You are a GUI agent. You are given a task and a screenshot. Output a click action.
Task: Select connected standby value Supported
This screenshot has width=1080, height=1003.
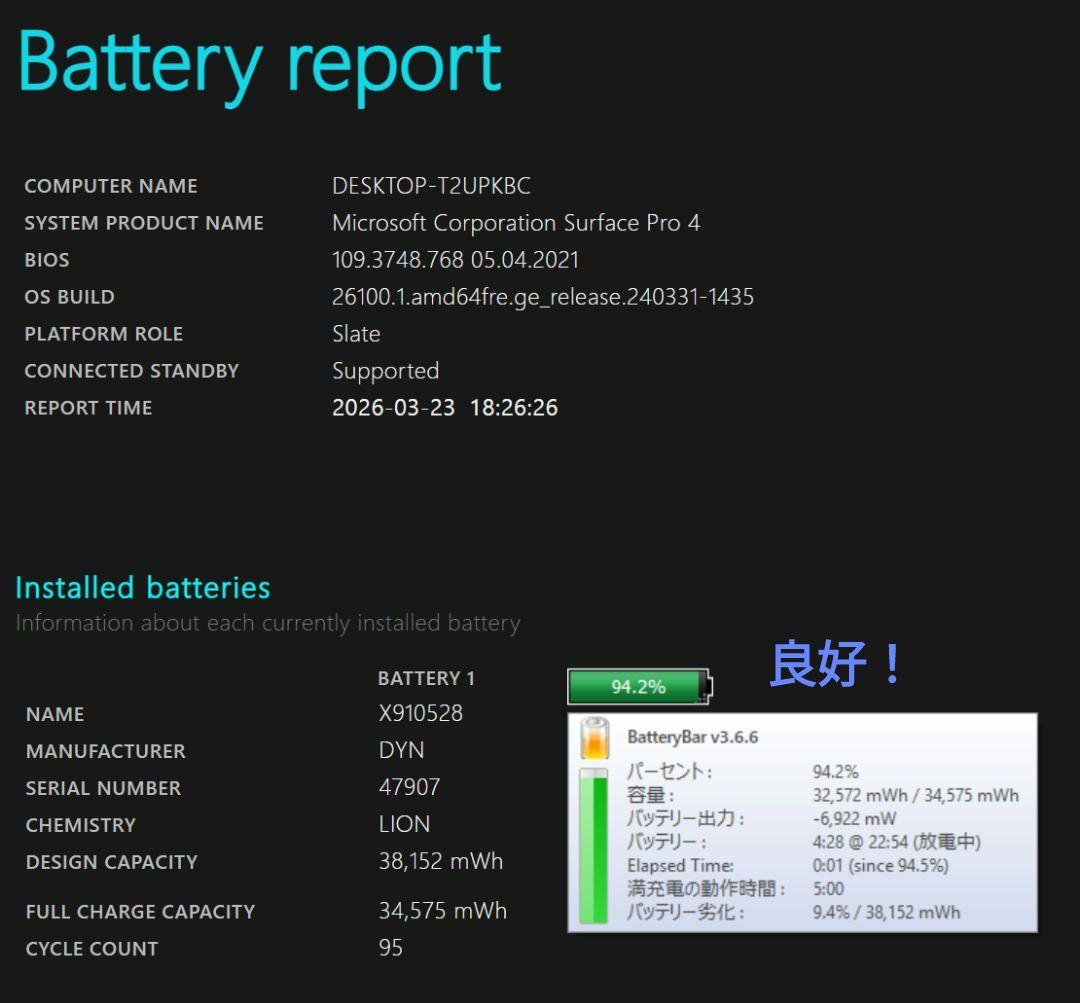point(386,371)
